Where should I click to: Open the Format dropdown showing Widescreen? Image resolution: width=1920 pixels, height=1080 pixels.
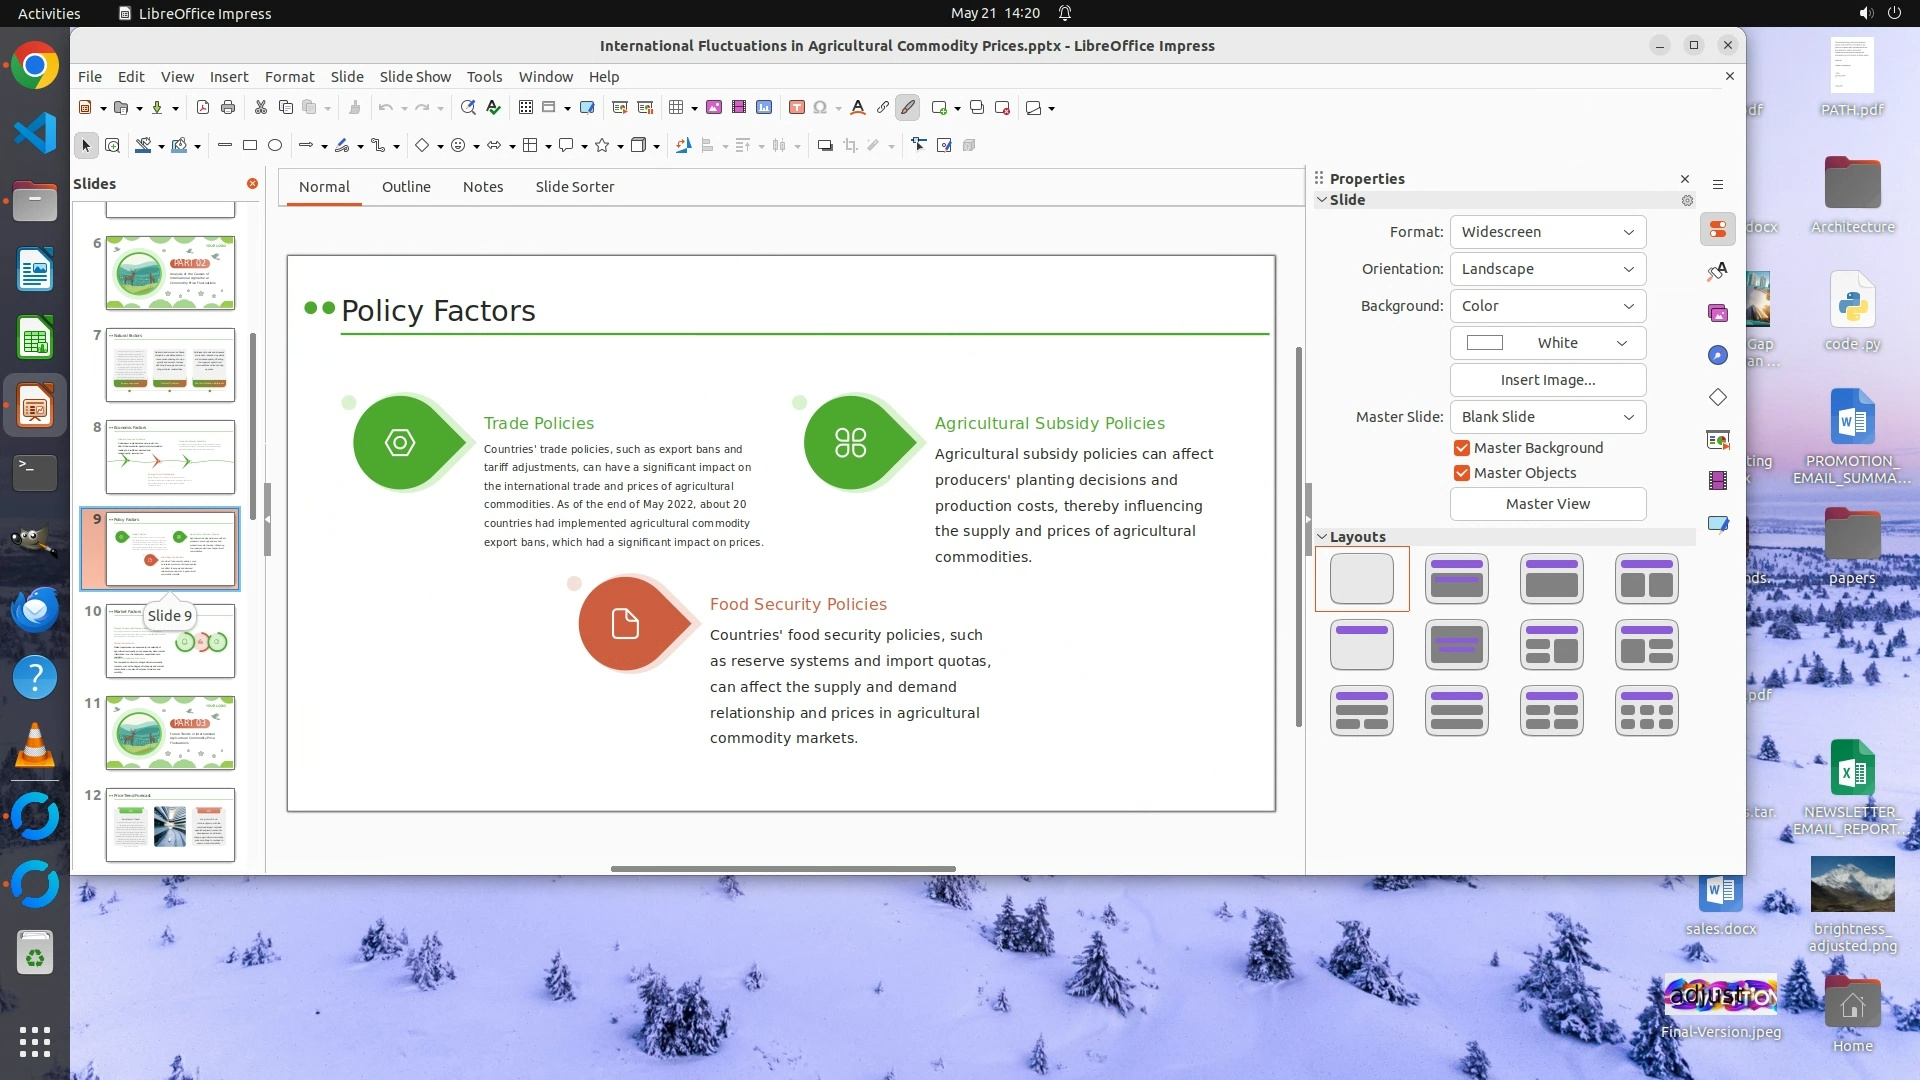[x=1547, y=232]
